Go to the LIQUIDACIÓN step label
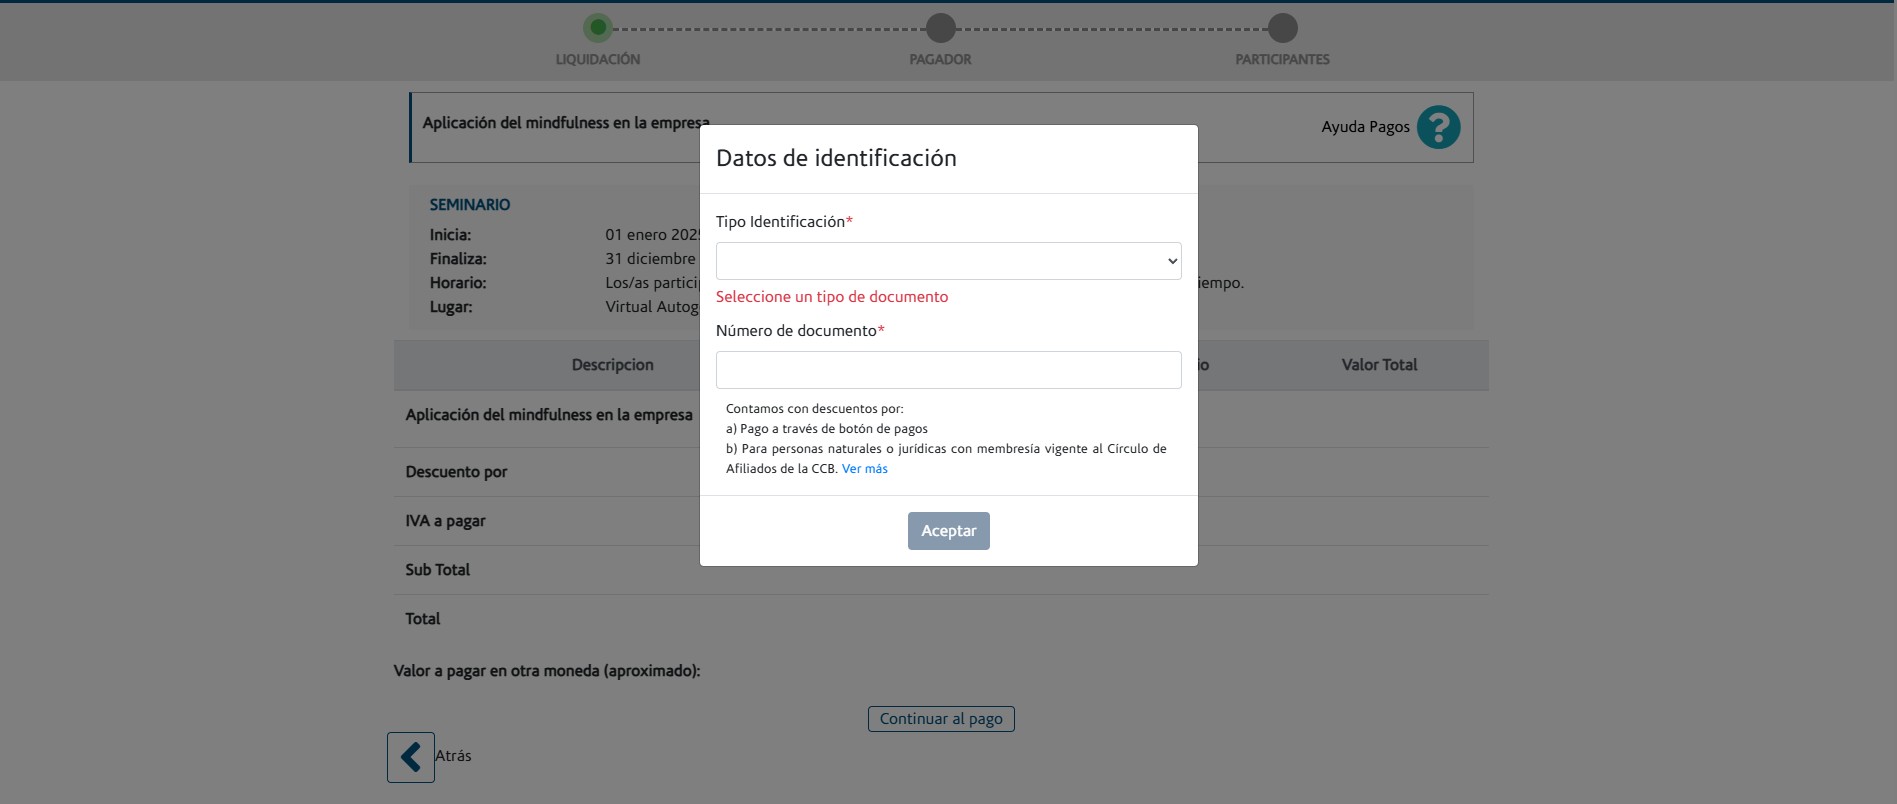Screen dimensions: 1897x804 (598, 60)
